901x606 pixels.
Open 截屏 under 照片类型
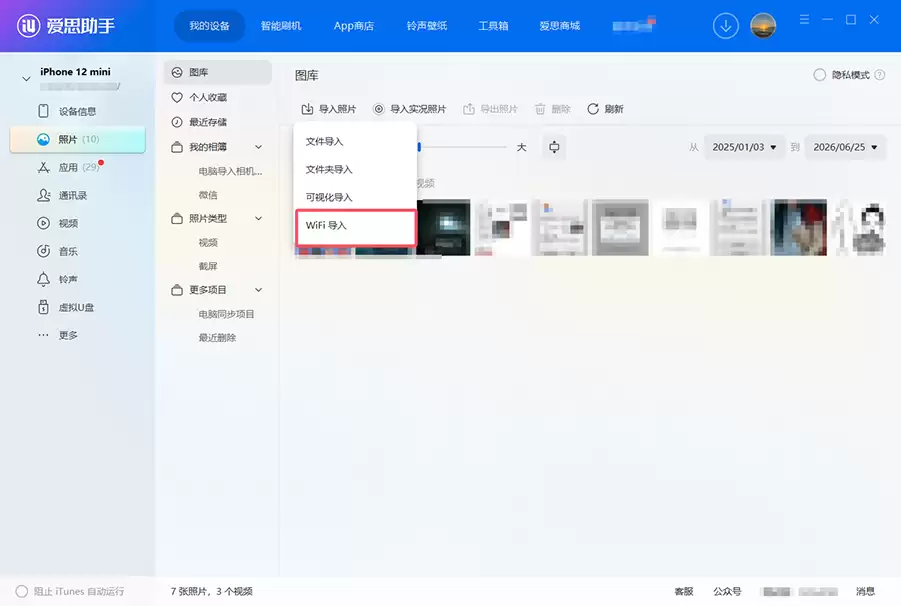click(x=208, y=266)
